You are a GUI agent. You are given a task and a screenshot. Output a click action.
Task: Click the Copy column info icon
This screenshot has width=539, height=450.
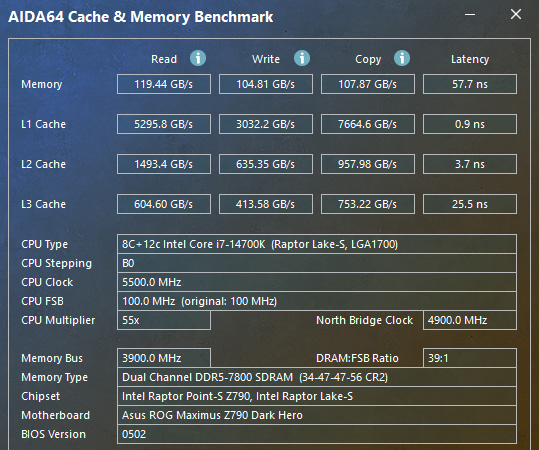coord(402,58)
